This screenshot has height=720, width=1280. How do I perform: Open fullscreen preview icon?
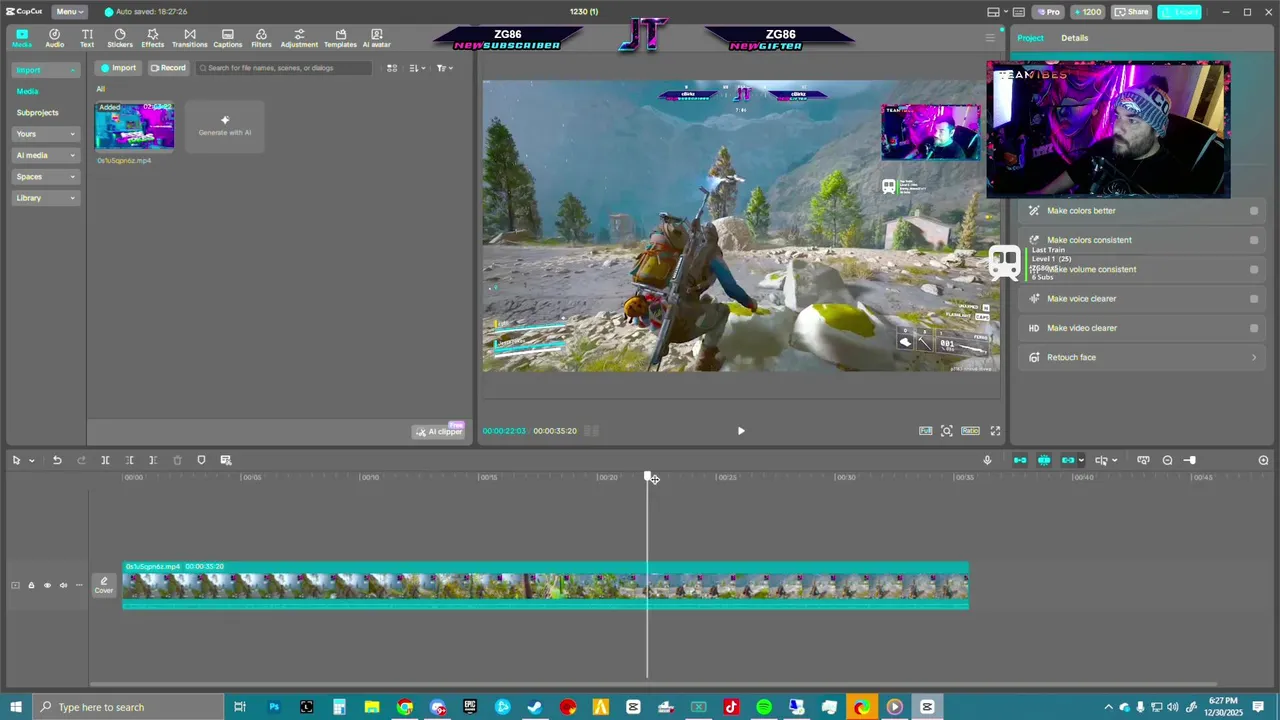click(x=995, y=431)
